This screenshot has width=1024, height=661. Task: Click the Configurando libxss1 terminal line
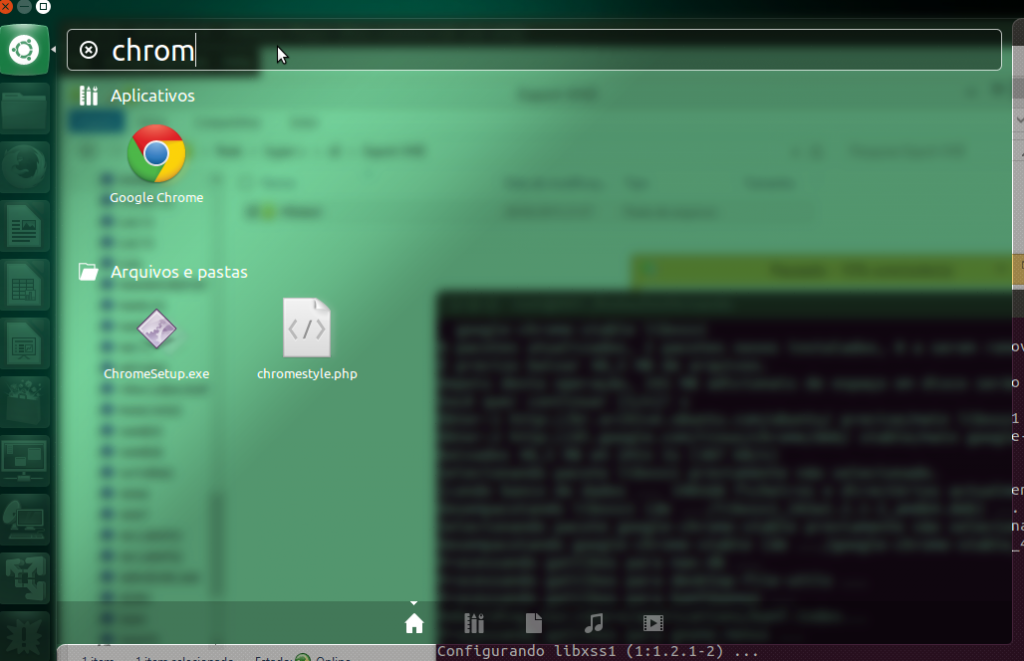(x=598, y=651)
